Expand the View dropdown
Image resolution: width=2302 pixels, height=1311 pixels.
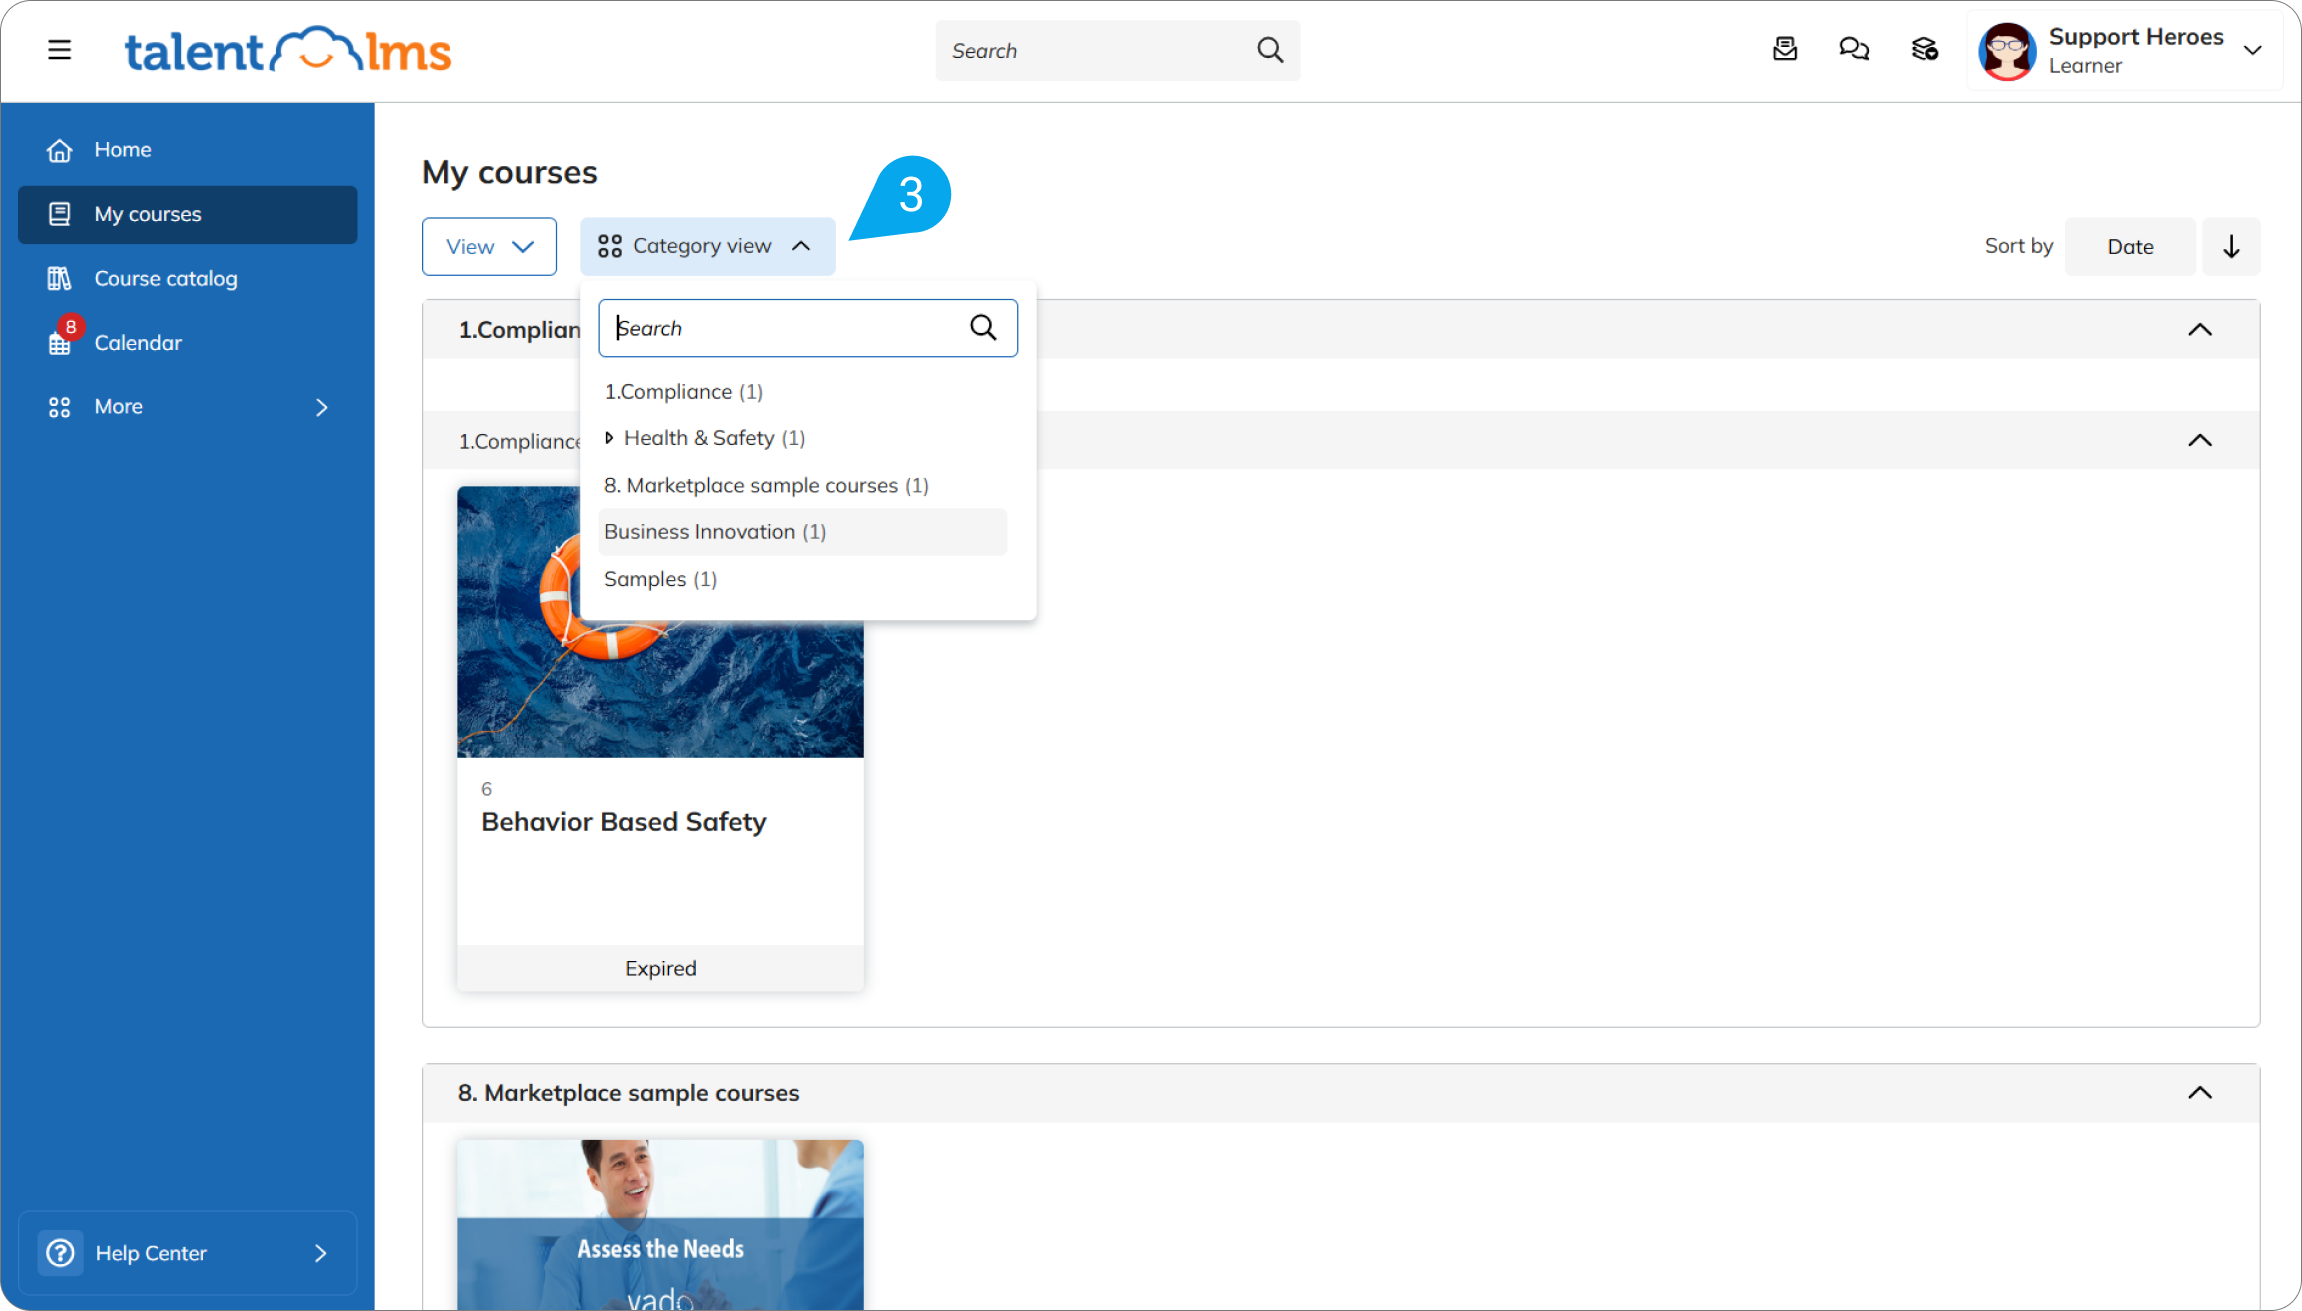(489, 246)
